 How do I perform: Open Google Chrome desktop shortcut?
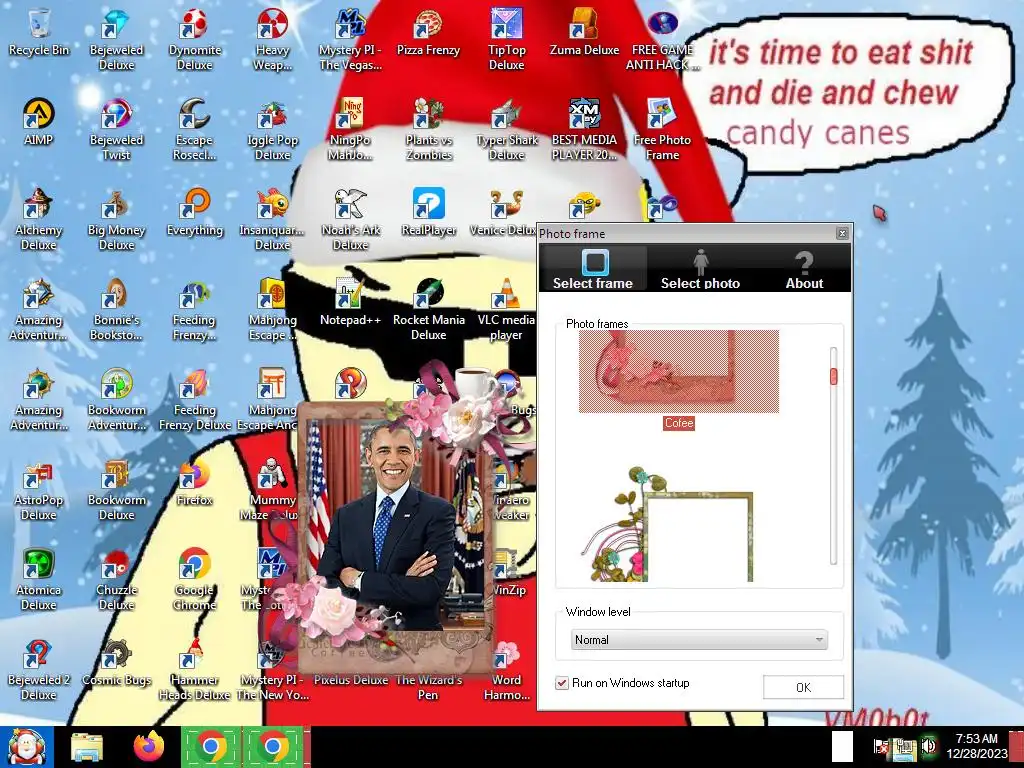(195, 580)
